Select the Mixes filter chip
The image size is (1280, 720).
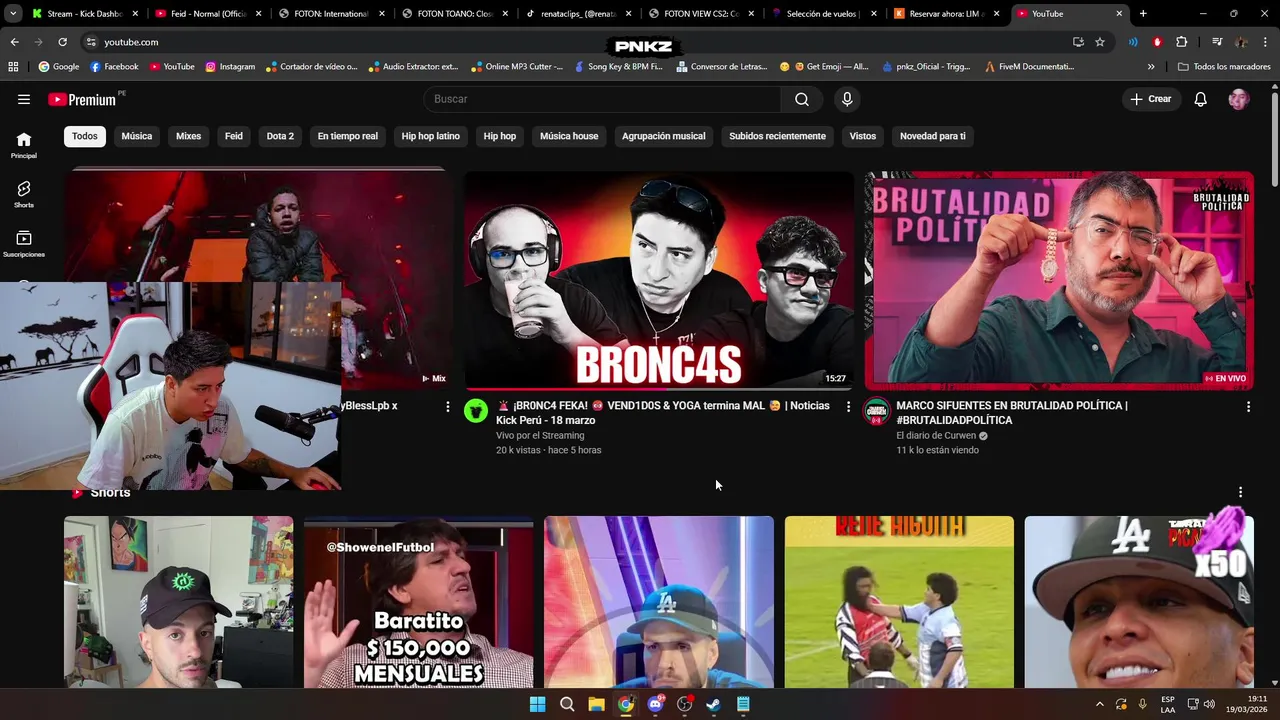click(189, 136)
